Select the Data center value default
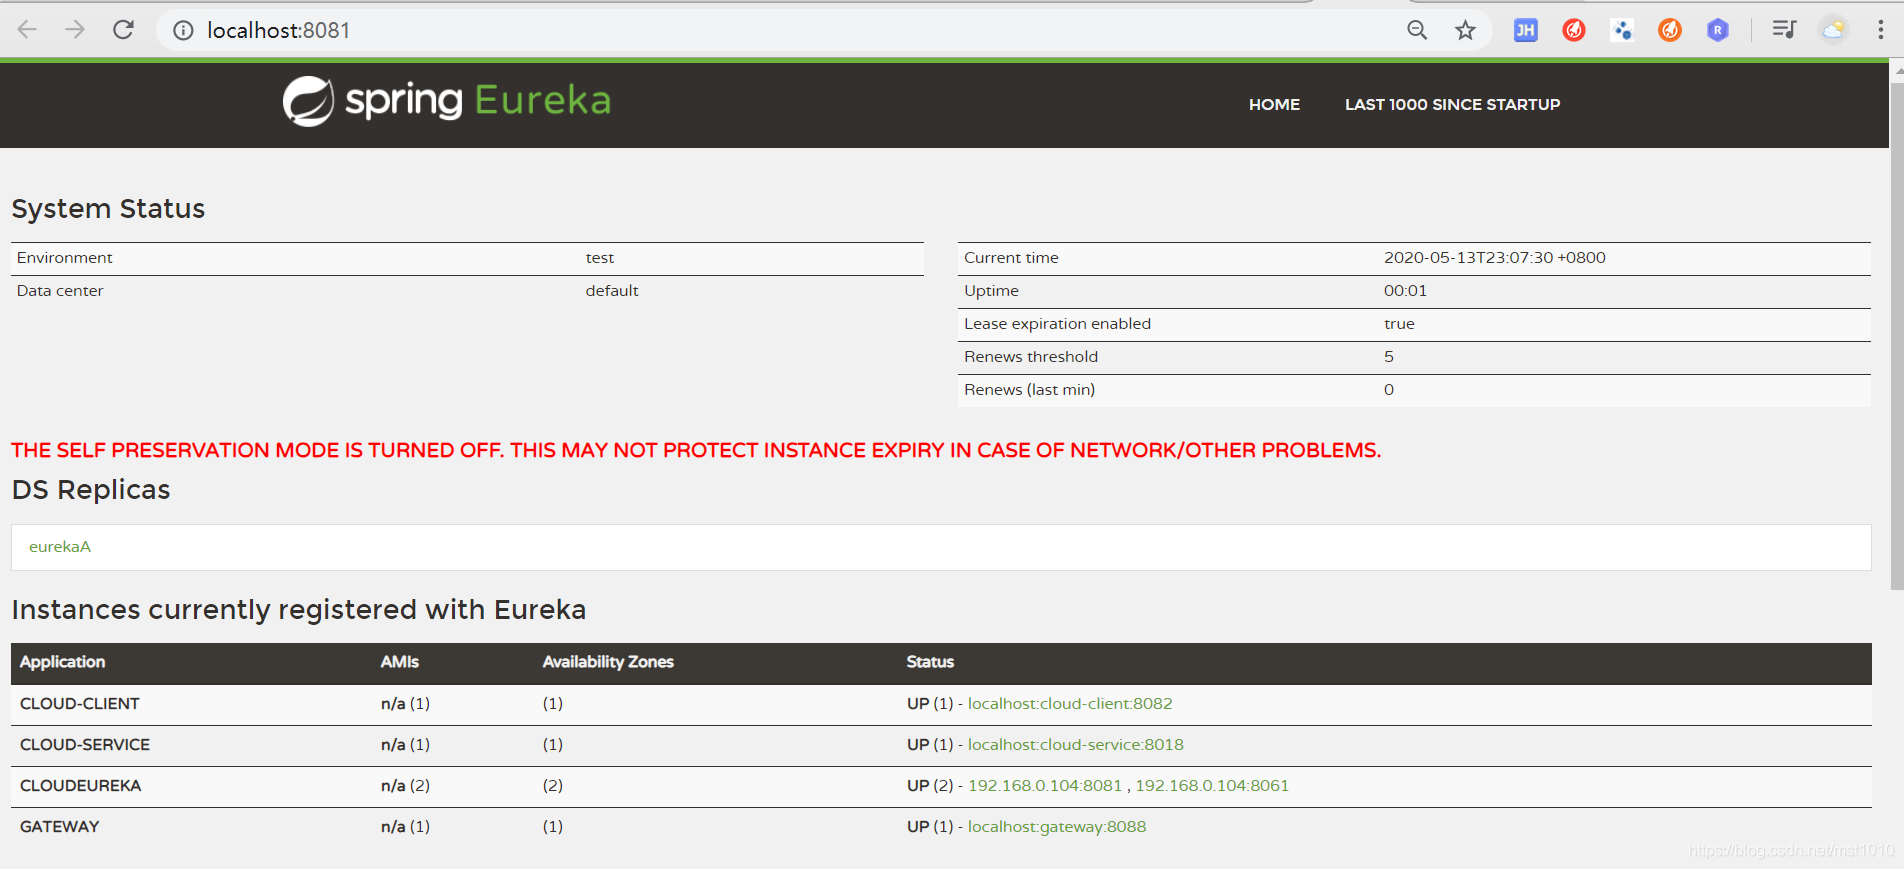 click(x=612, y=291)
